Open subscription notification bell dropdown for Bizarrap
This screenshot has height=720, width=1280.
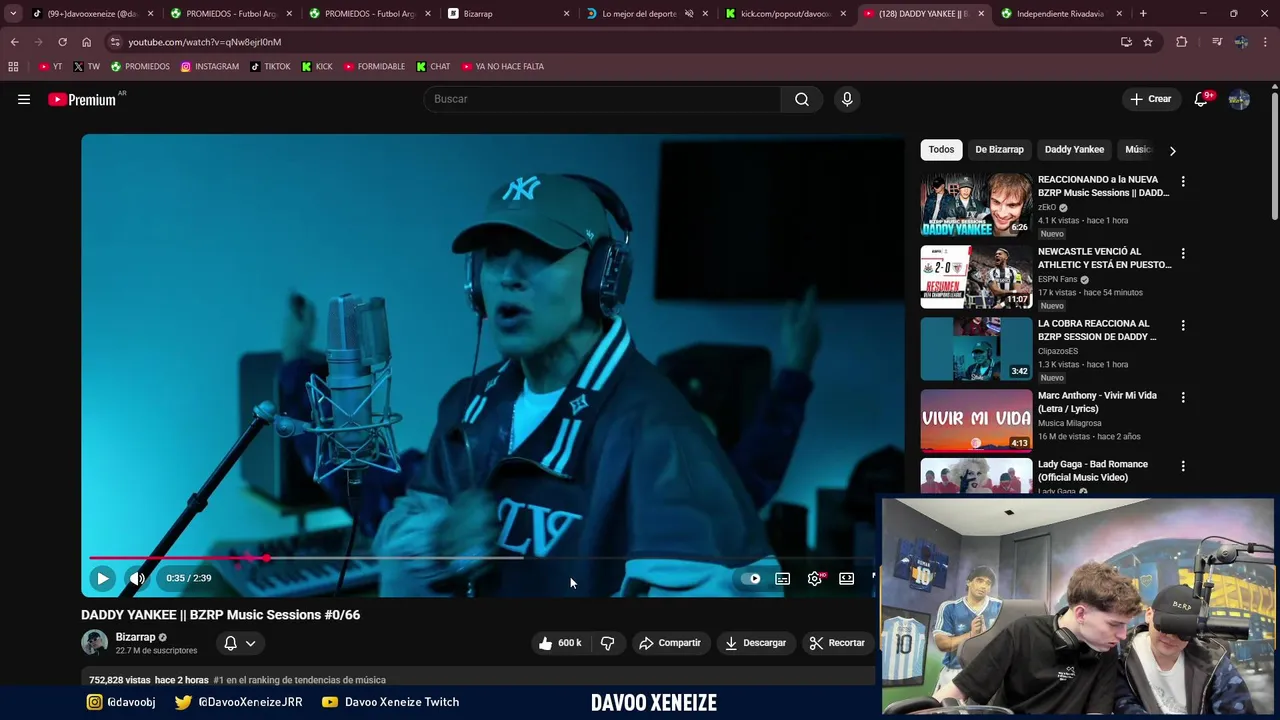pyautogui.click(x=240, y=643)
